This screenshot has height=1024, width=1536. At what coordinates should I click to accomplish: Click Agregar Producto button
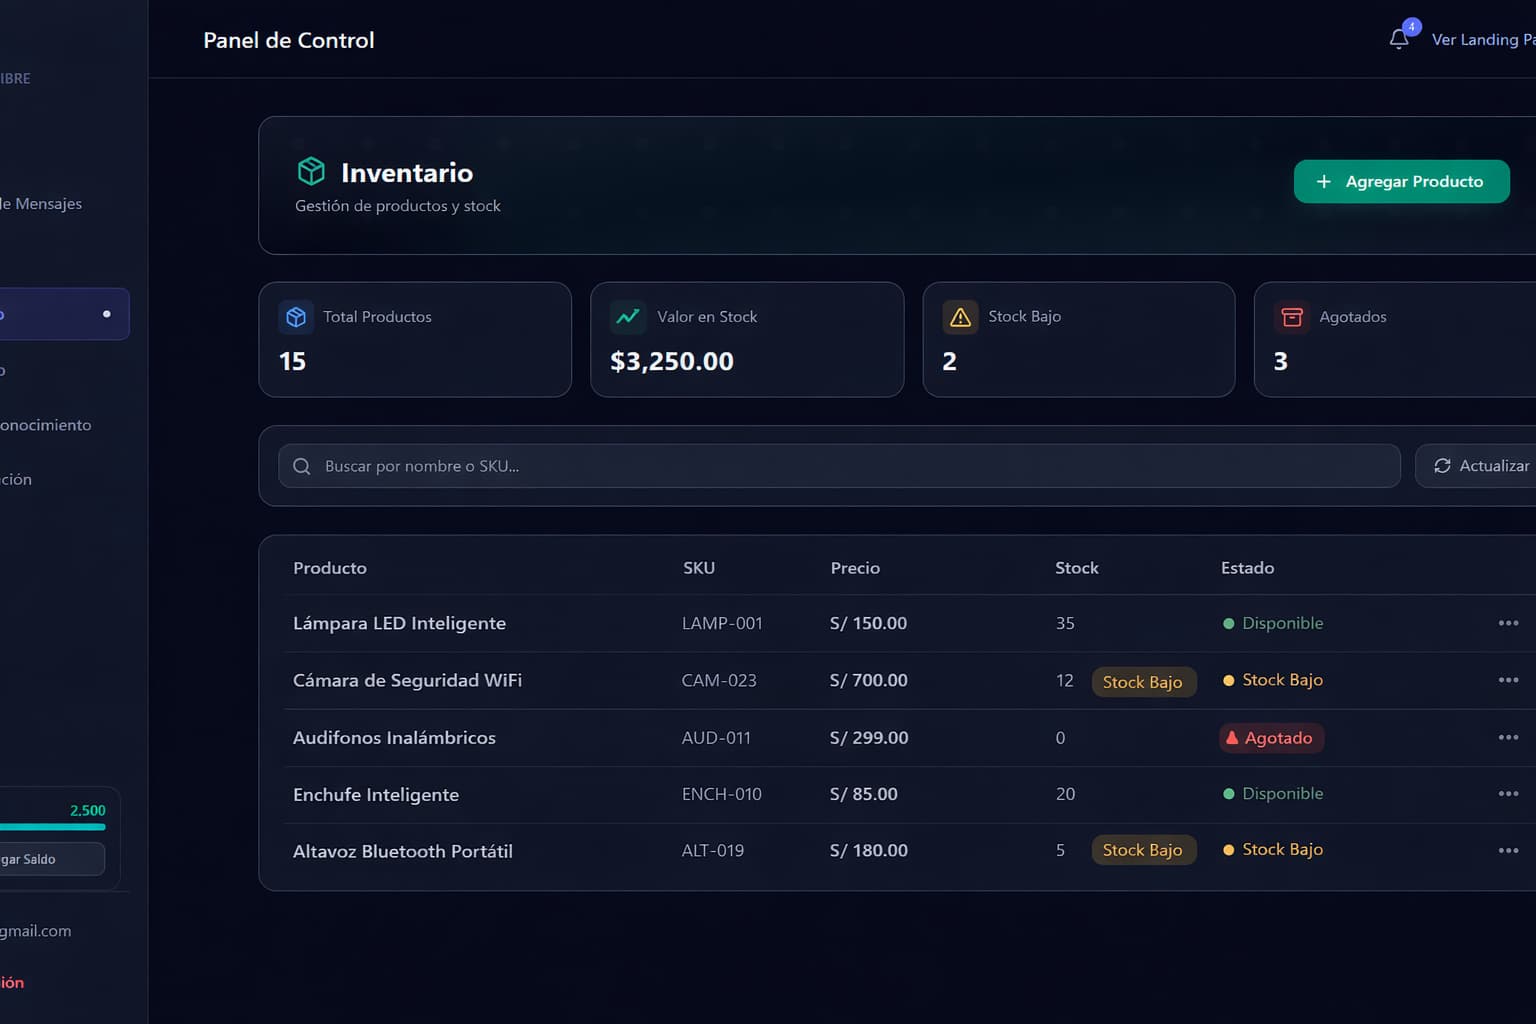[x=1401, y=182]
